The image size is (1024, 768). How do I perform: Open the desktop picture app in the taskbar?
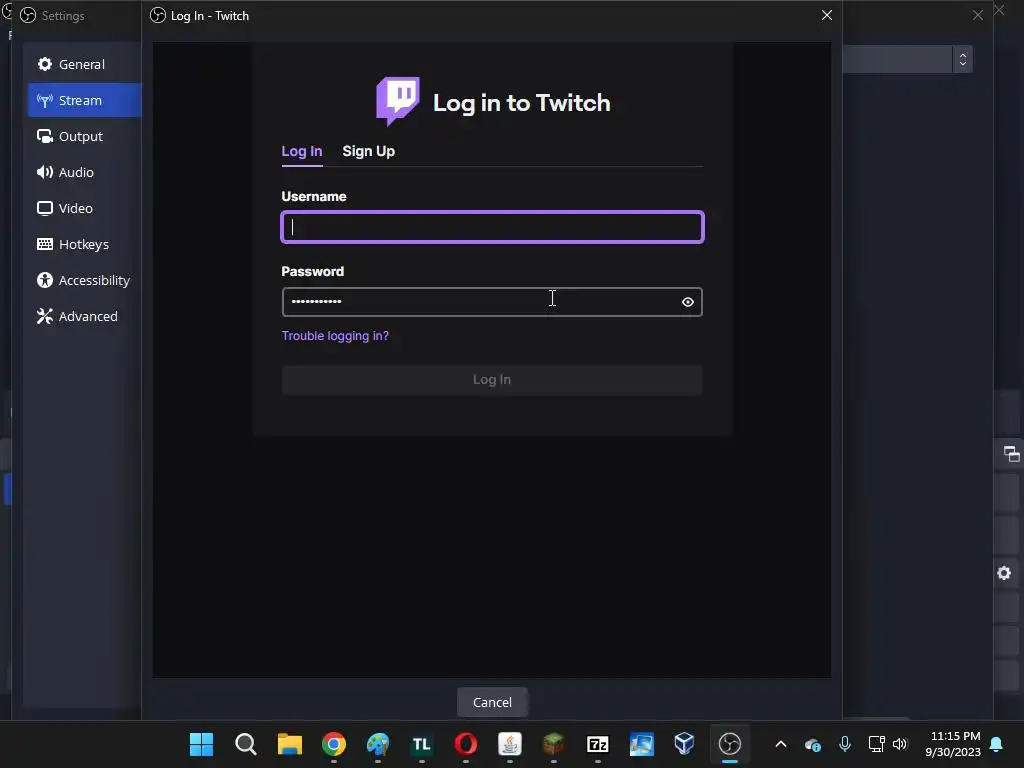[641, 744]
